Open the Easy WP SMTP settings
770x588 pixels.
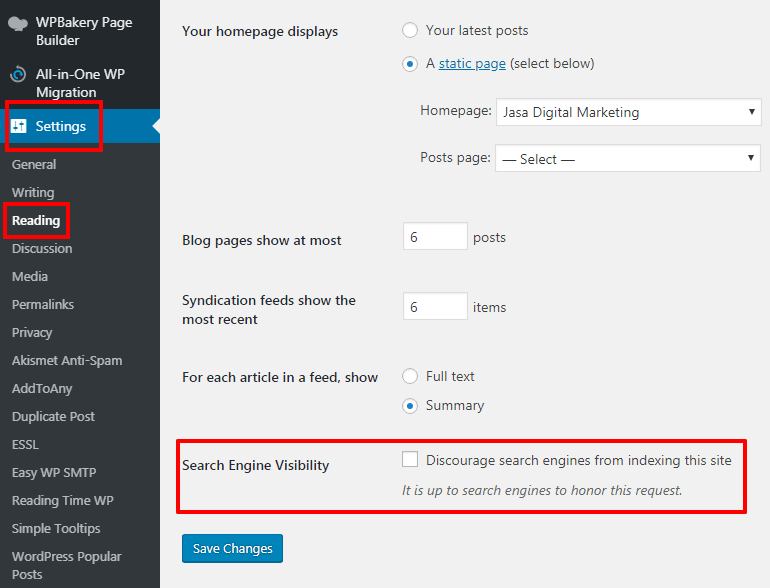(x=54, y=473)
